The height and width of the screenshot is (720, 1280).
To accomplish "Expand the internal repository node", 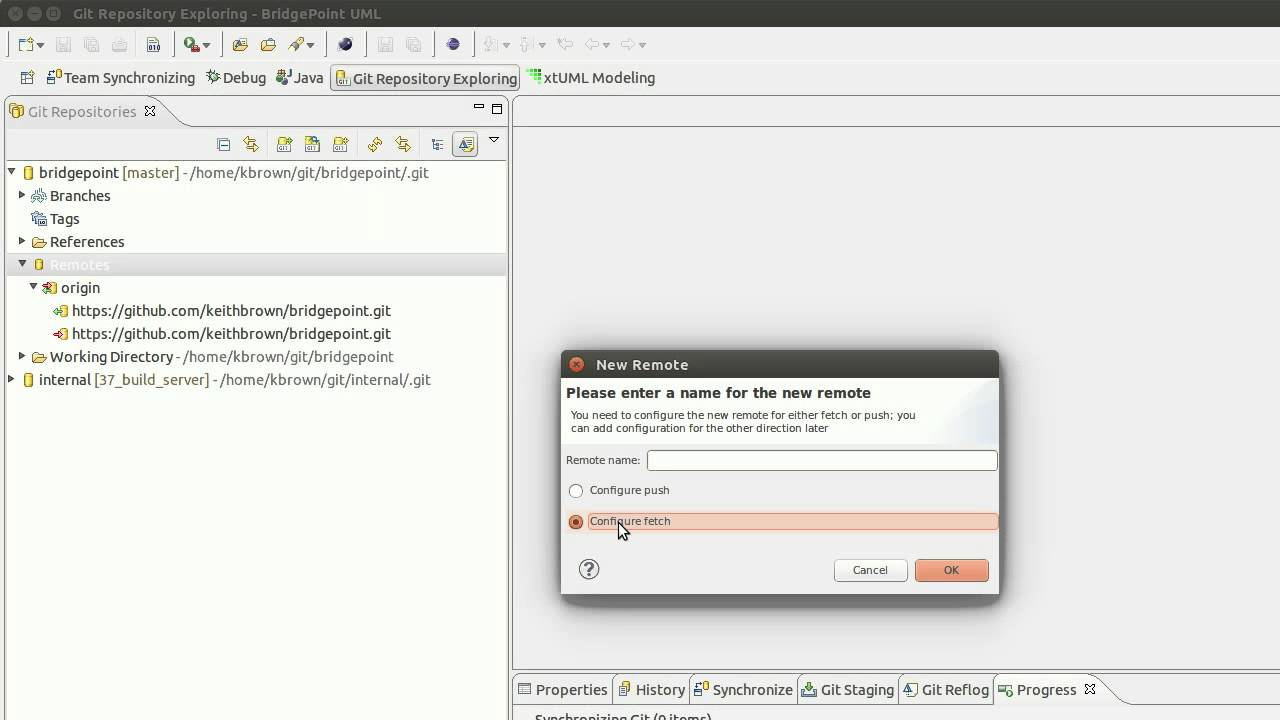I will (x=11, y=379).
